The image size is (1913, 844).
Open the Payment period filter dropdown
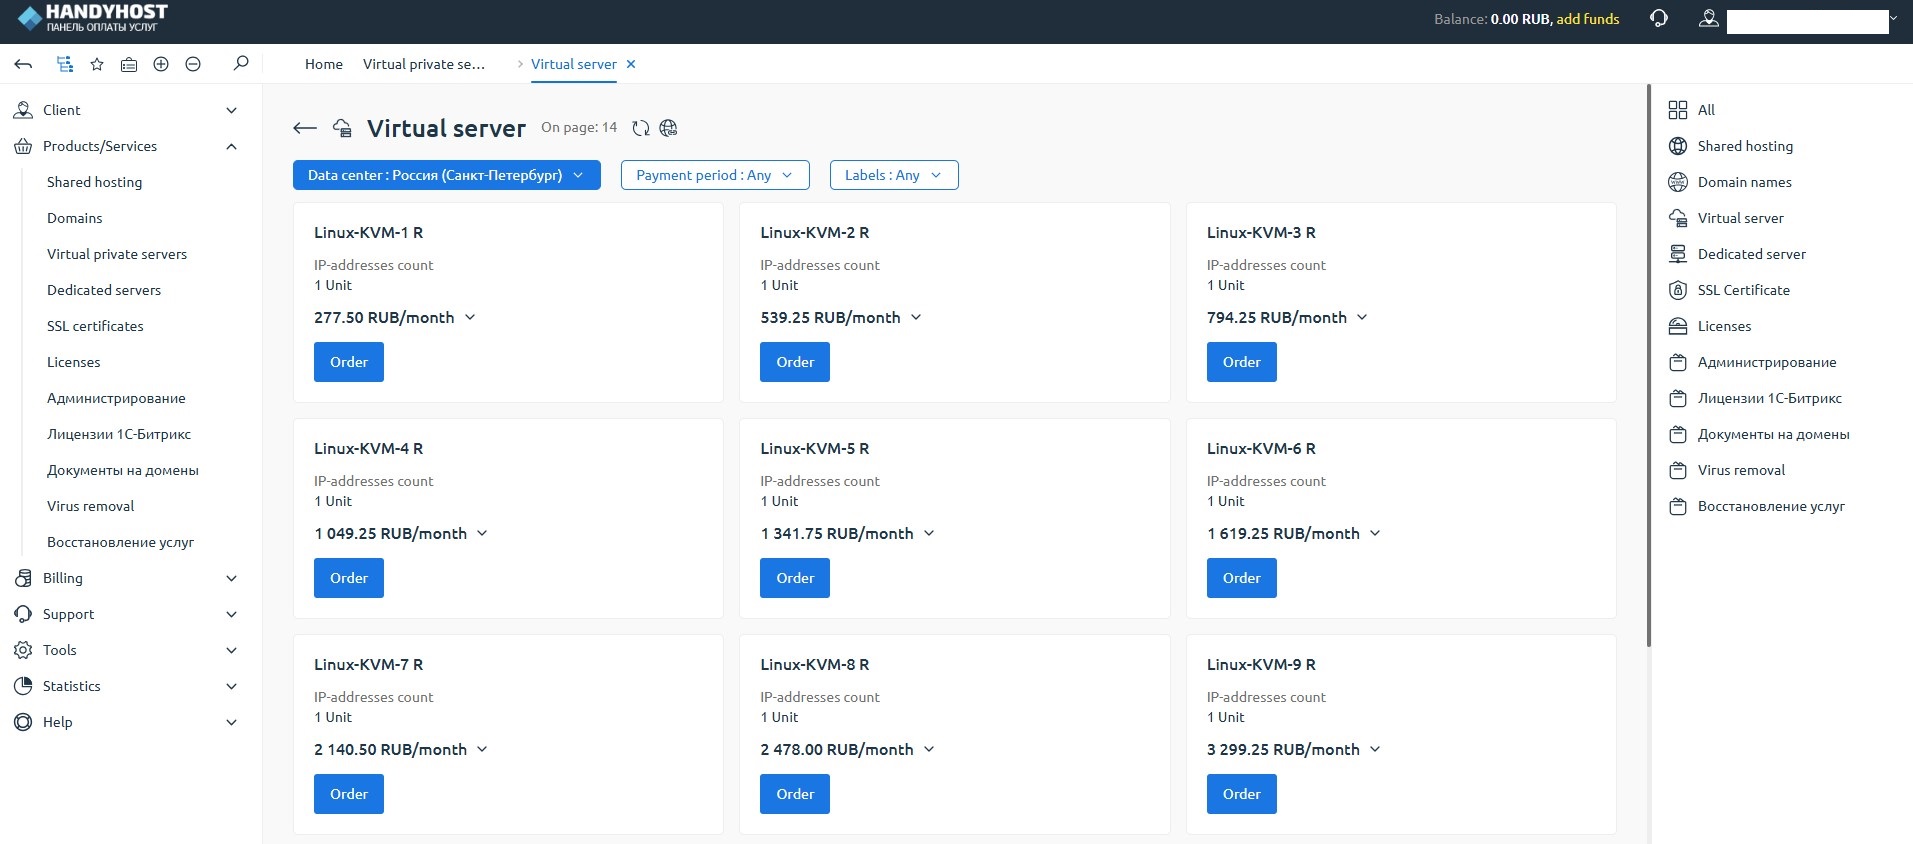(714, 175)
